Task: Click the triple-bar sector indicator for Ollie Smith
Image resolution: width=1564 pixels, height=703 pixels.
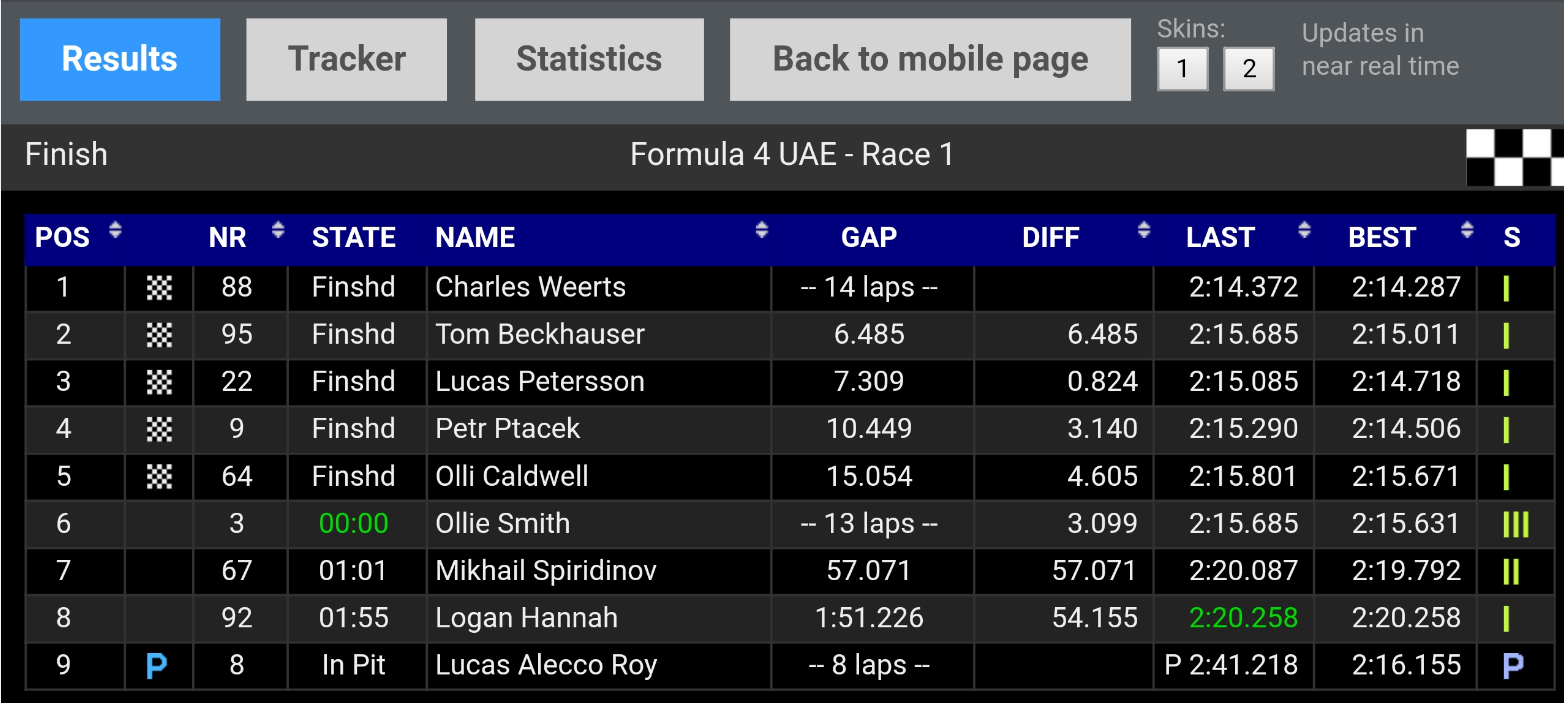Action: pos(1515,524)
